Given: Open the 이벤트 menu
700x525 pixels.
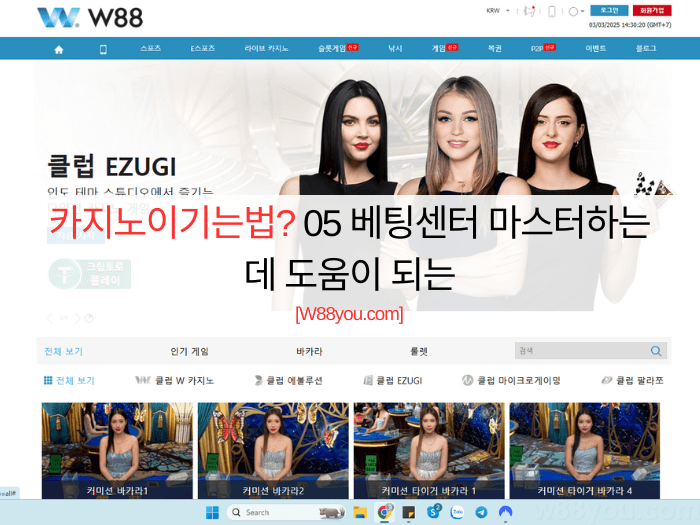Looking at the screenshot, I should tap(596, 48).
